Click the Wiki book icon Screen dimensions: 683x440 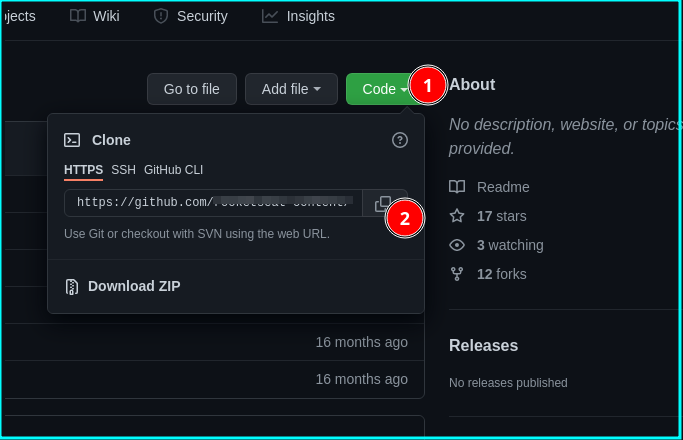tap(78, 16)
